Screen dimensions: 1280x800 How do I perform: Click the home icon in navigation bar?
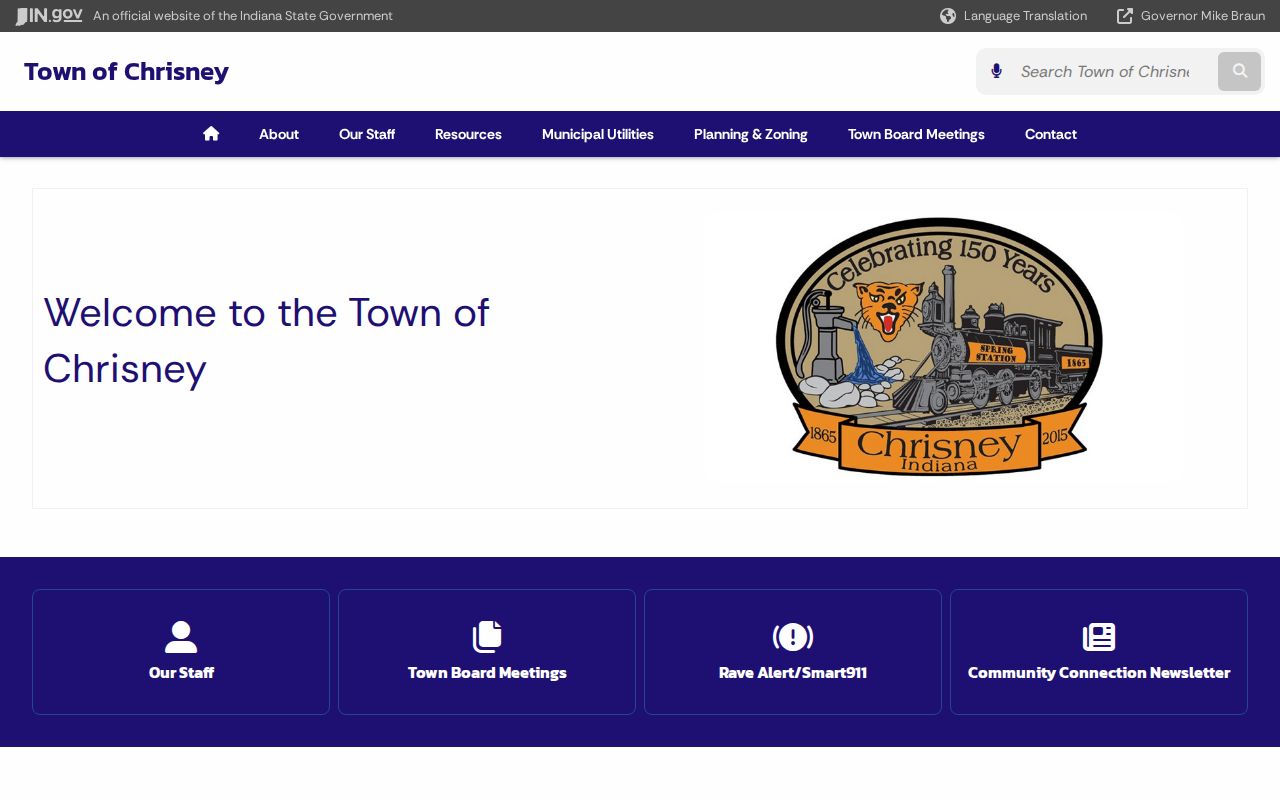pos(211,134)
